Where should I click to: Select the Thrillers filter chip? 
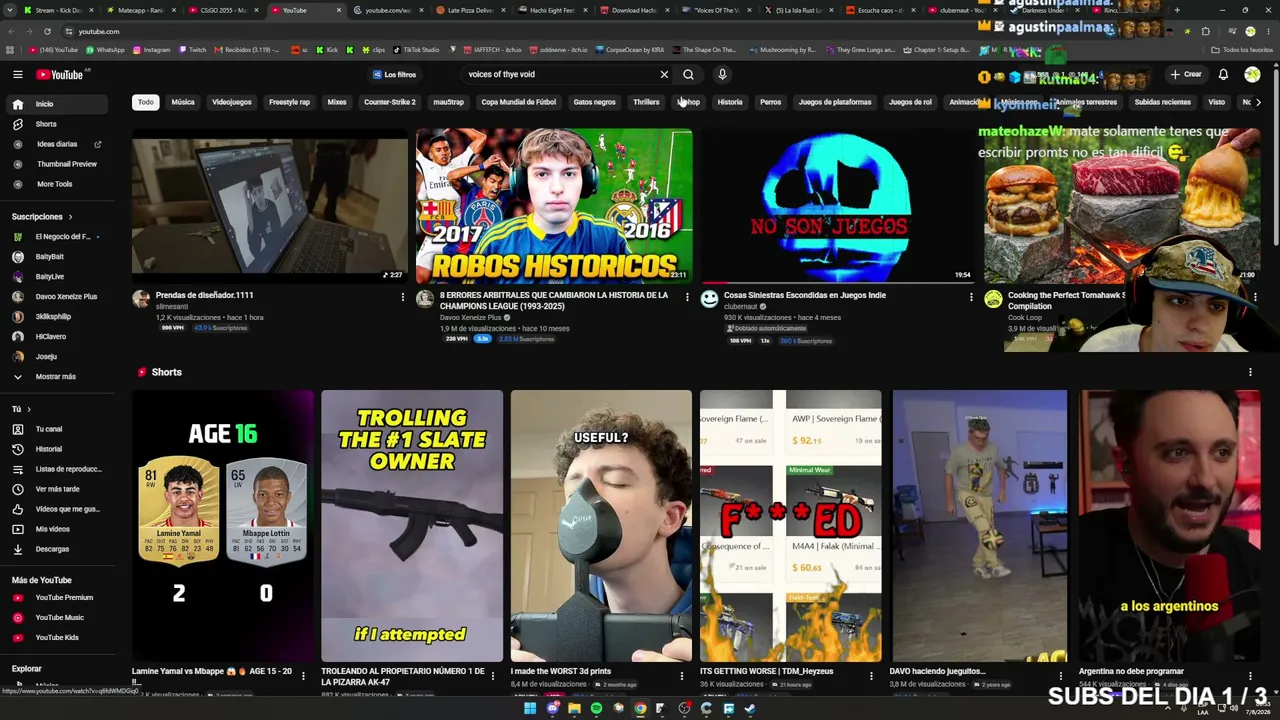click(x=646, y=102)
